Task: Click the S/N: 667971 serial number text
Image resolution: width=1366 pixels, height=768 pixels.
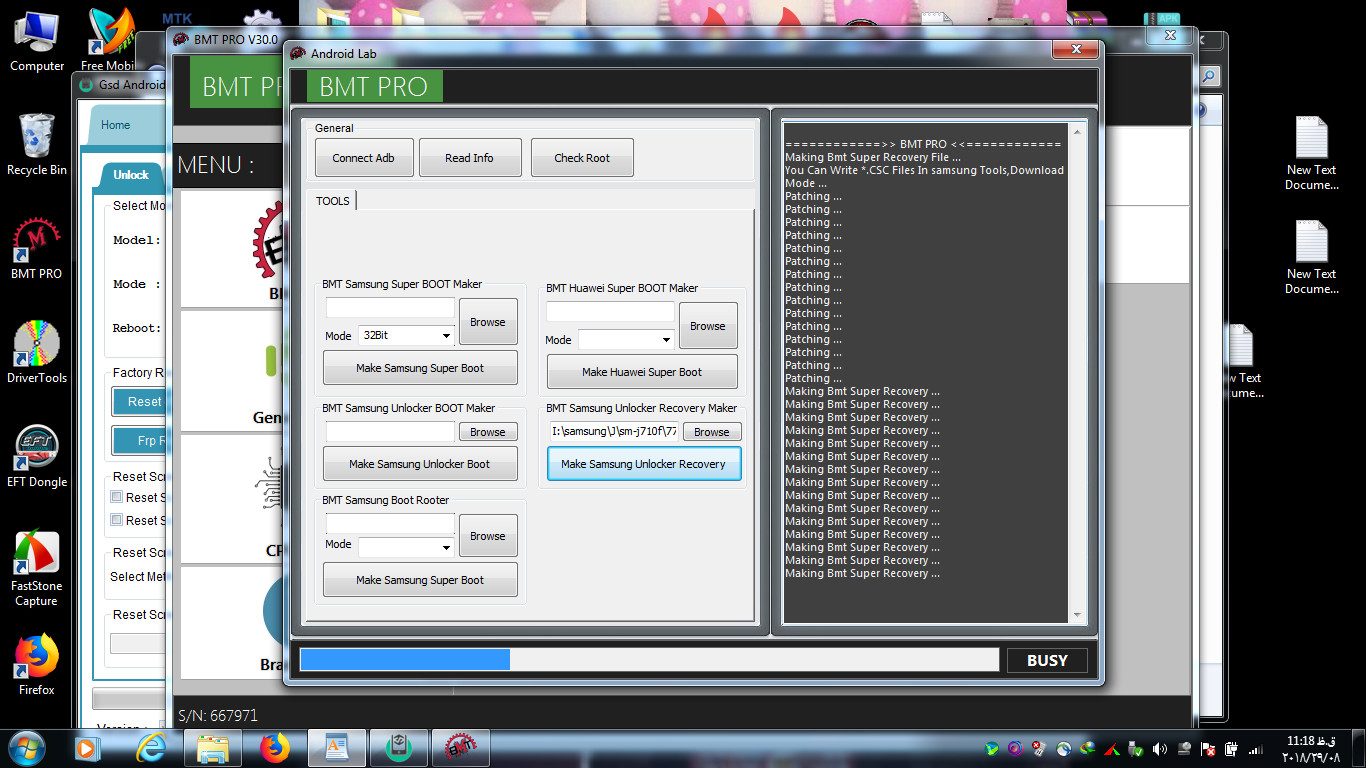Action: [218, 716]
